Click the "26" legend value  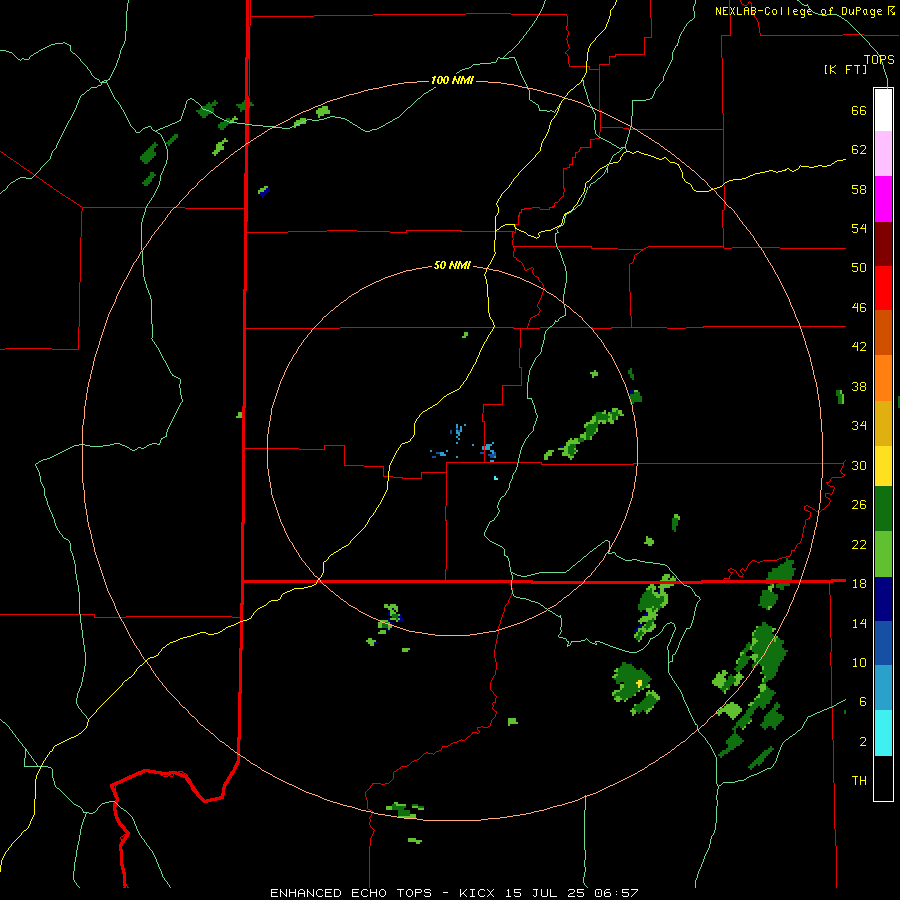click(x=859, y=505)
